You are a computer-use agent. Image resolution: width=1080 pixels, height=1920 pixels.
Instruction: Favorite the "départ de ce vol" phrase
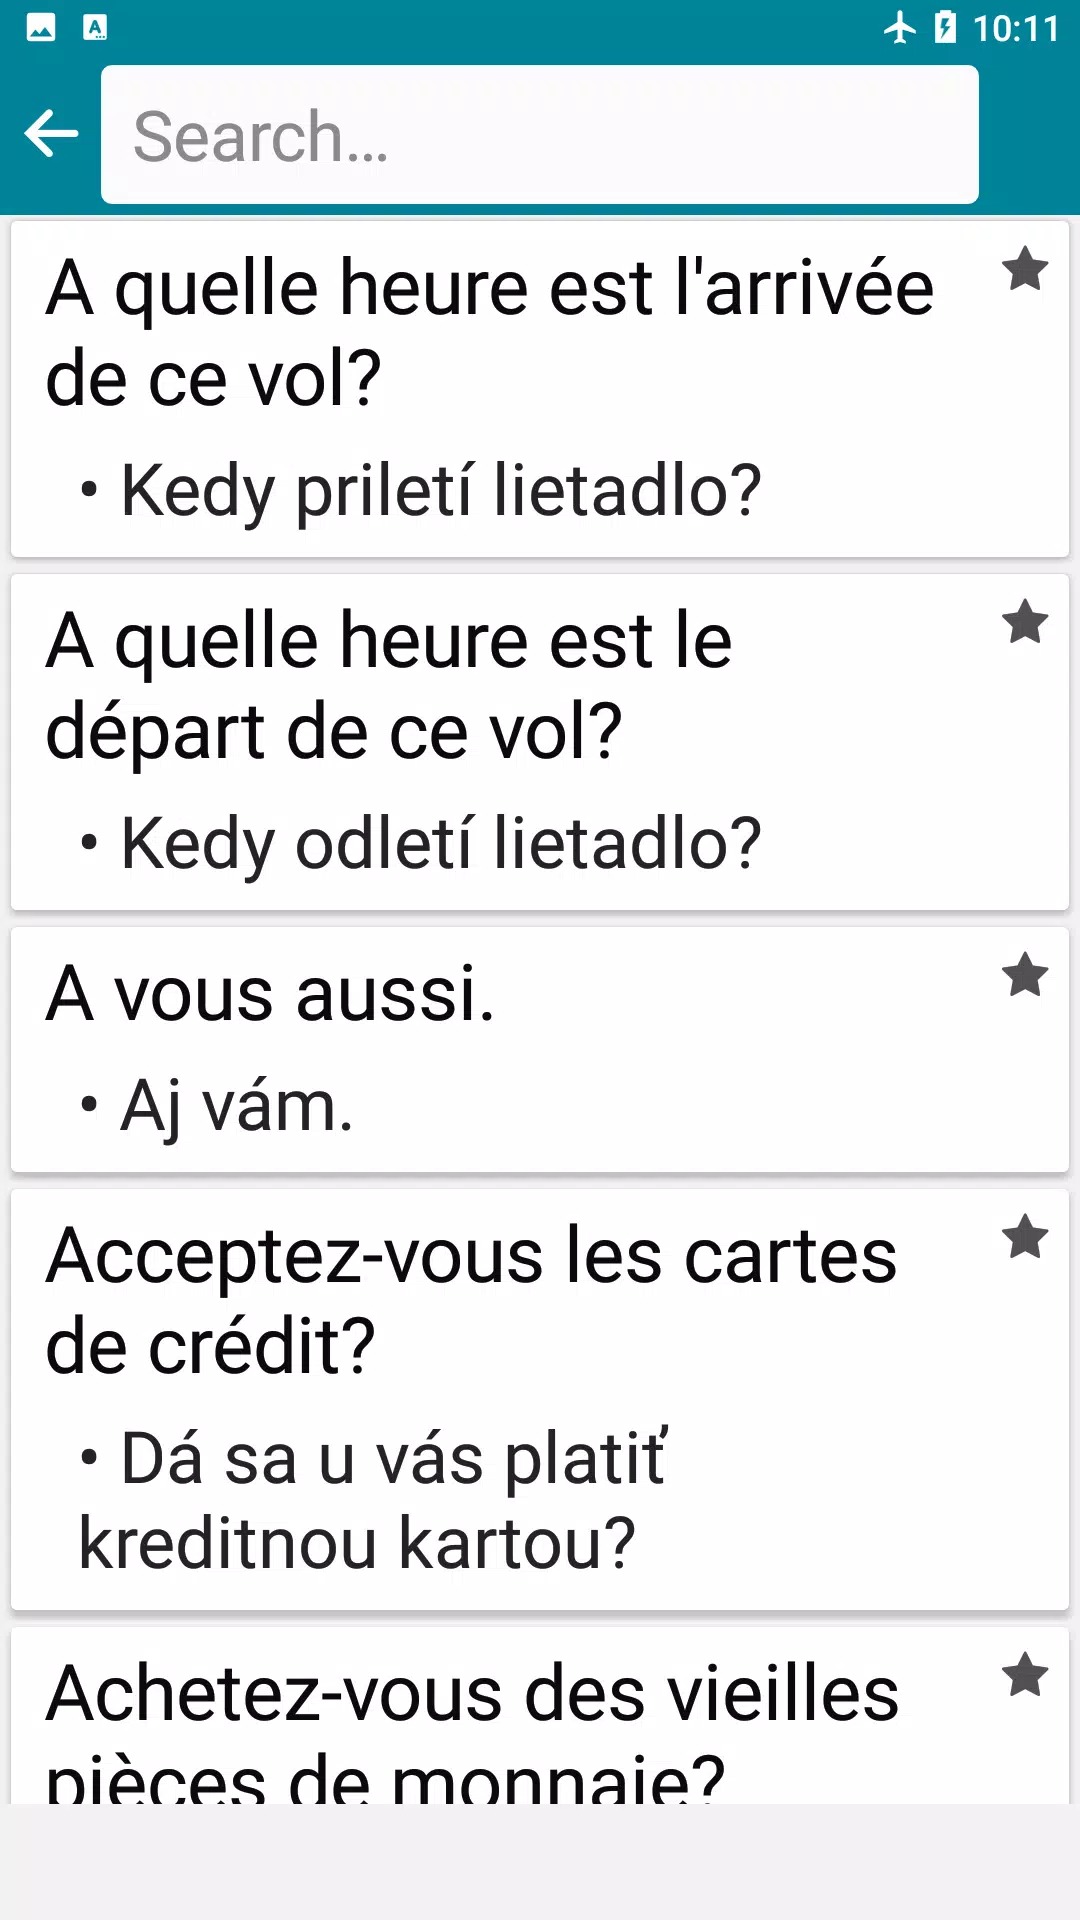tap(1025, 622)
